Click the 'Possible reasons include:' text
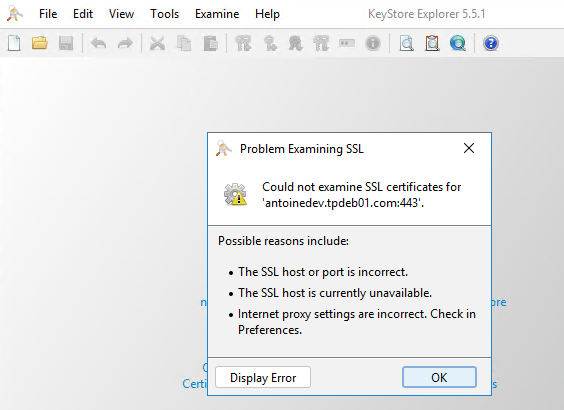 [x=283, y=241]
